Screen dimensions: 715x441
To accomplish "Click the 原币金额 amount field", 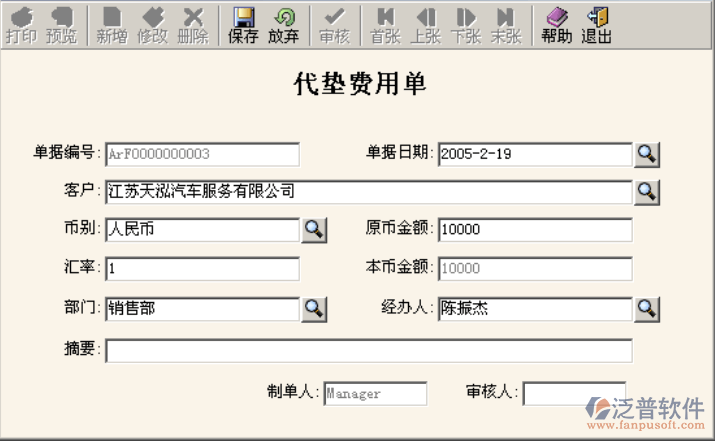I will tap(534, 230).
